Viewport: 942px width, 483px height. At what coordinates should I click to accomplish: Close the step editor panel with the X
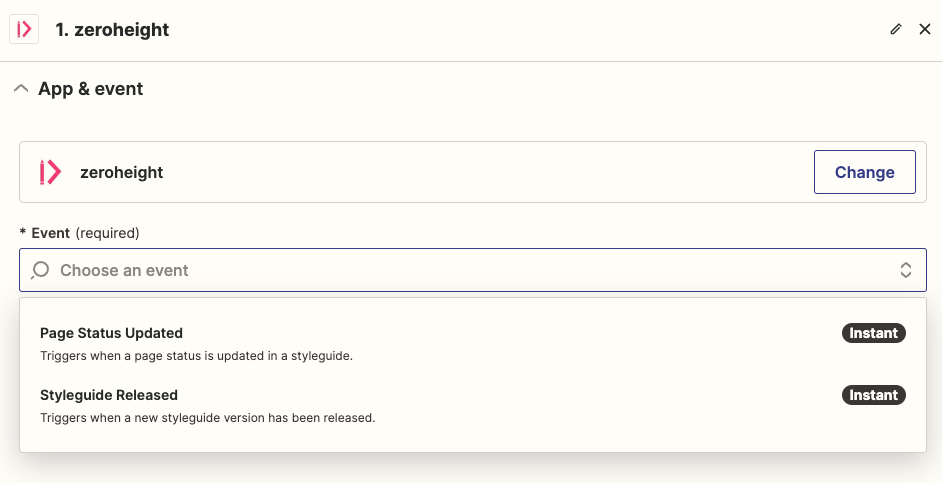(x=925, y=29)
